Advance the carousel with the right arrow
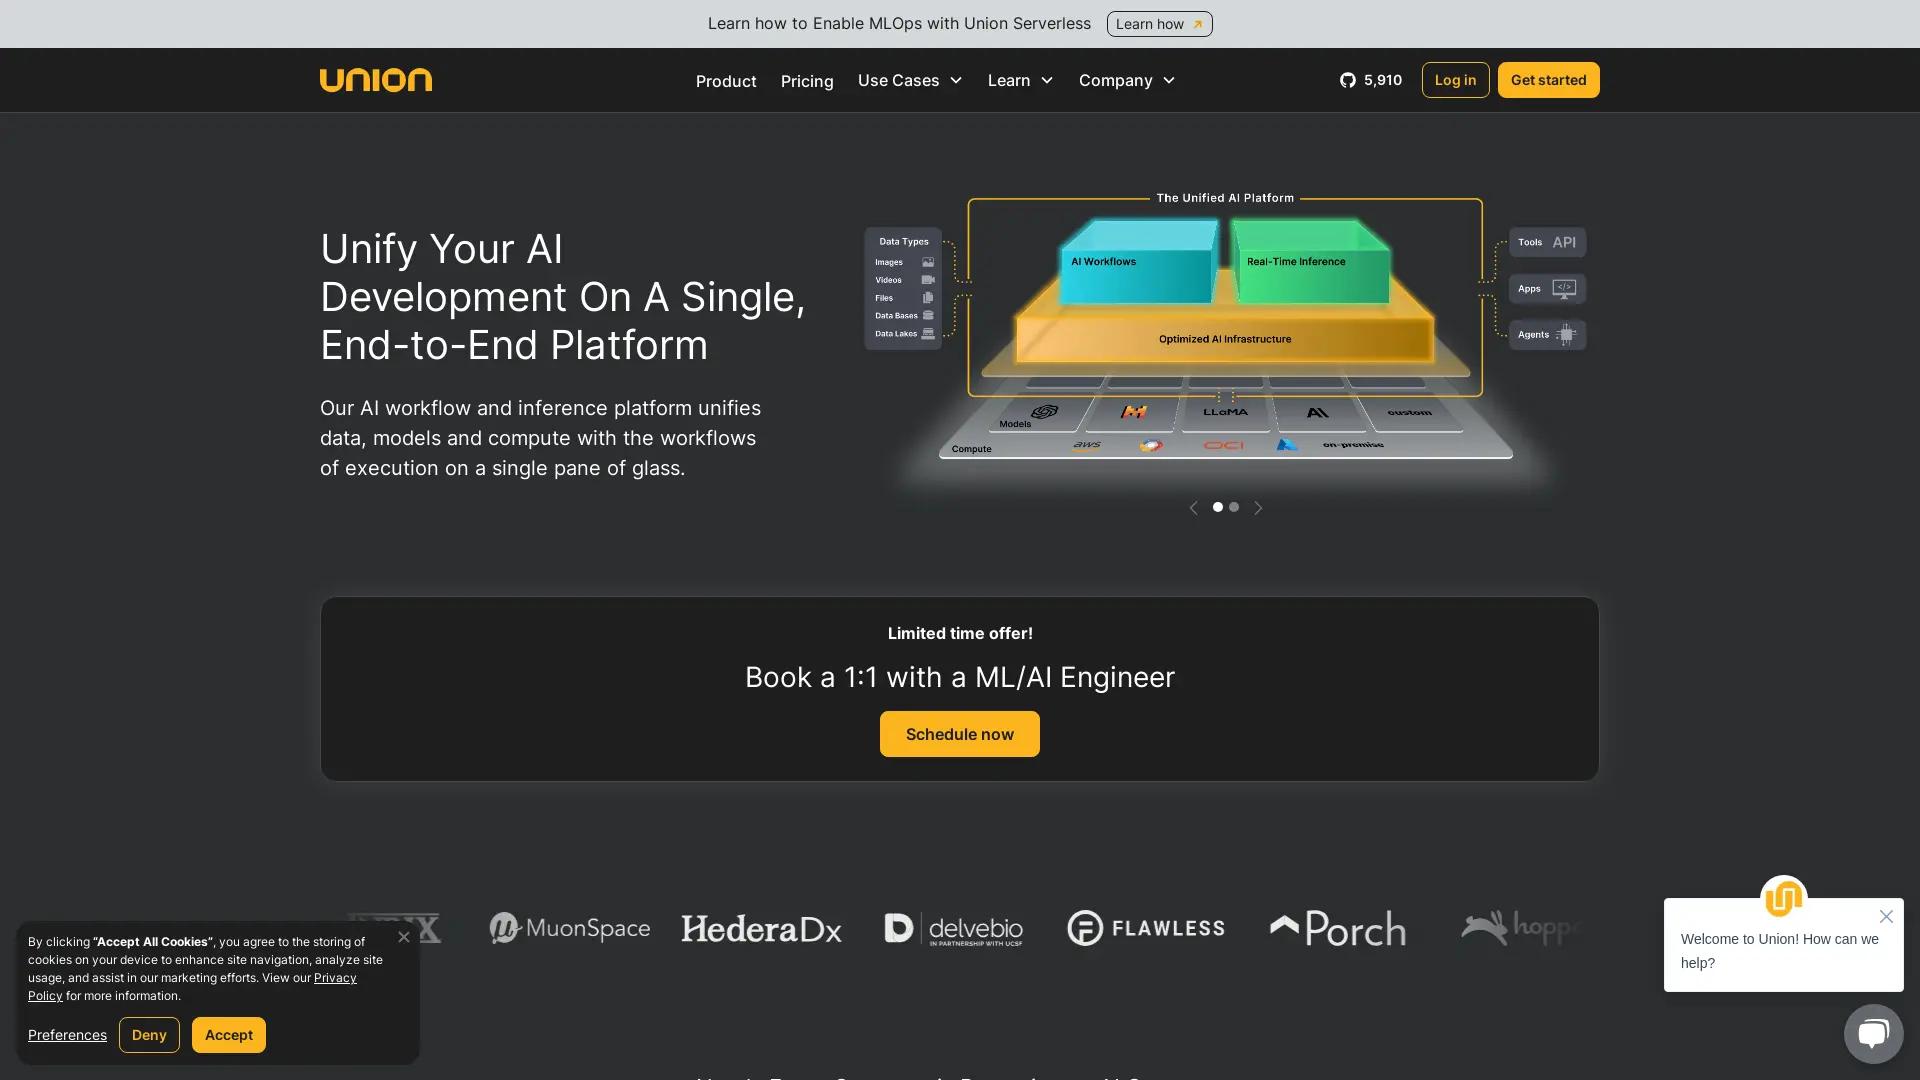 (1258, 507)
